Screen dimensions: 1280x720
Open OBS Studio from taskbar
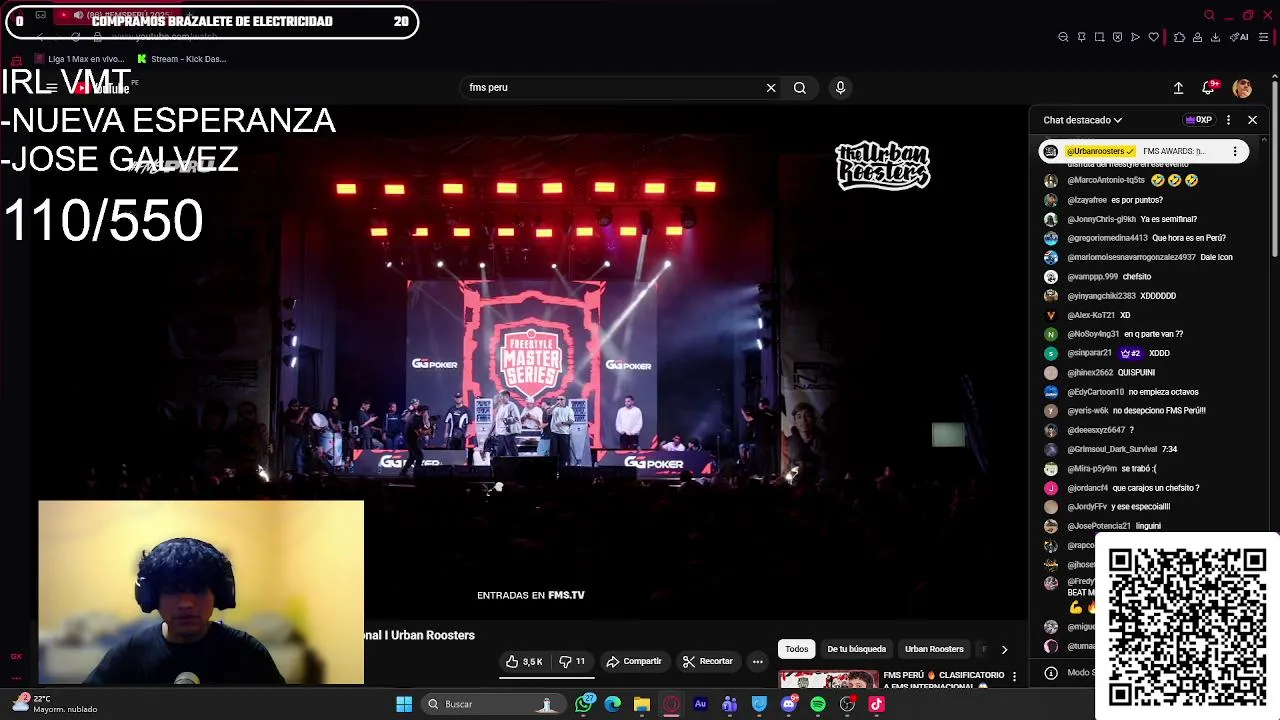[x=847, y=705]
